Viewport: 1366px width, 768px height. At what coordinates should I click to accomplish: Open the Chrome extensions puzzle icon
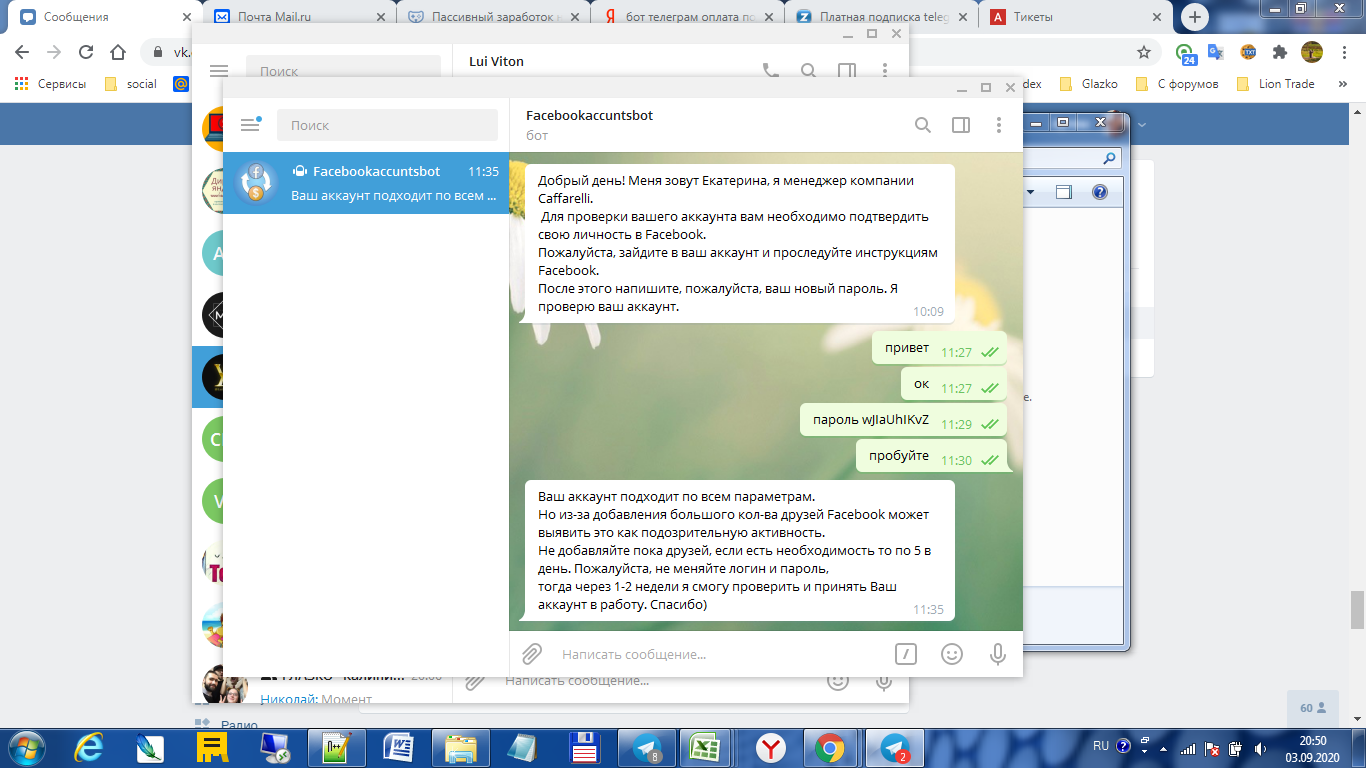coord(1280,52)
